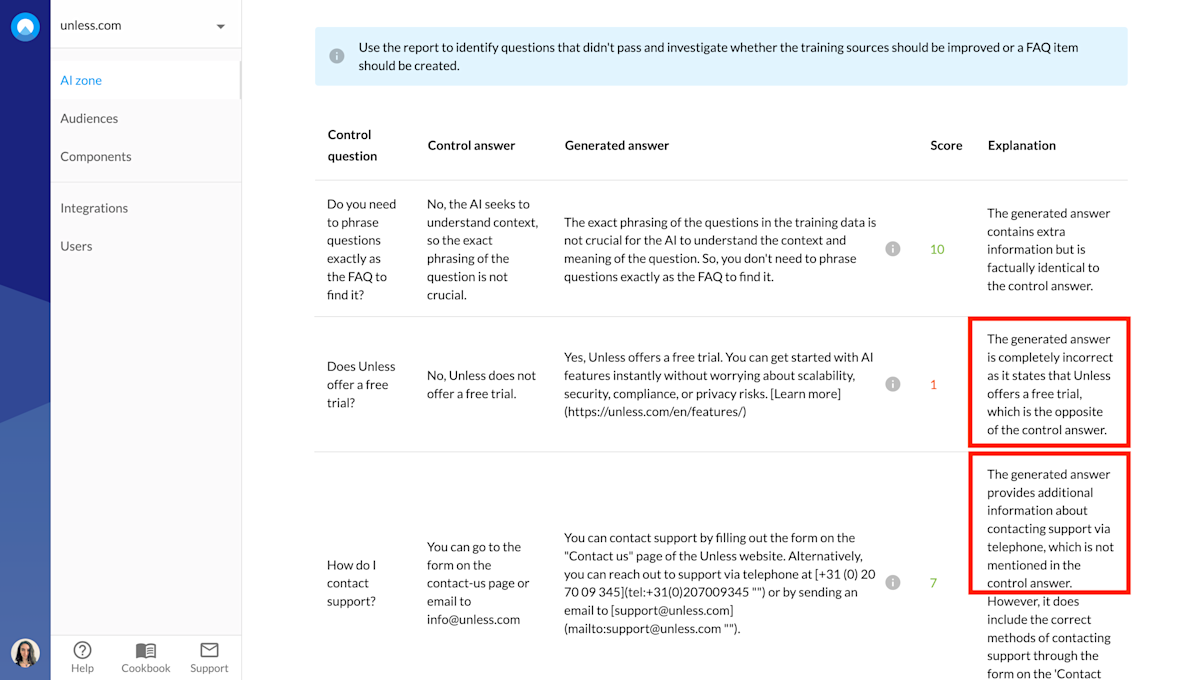Screen dimensions: 1200x680
Task: Click info icon beside the score 7
Action: point(893,582)
